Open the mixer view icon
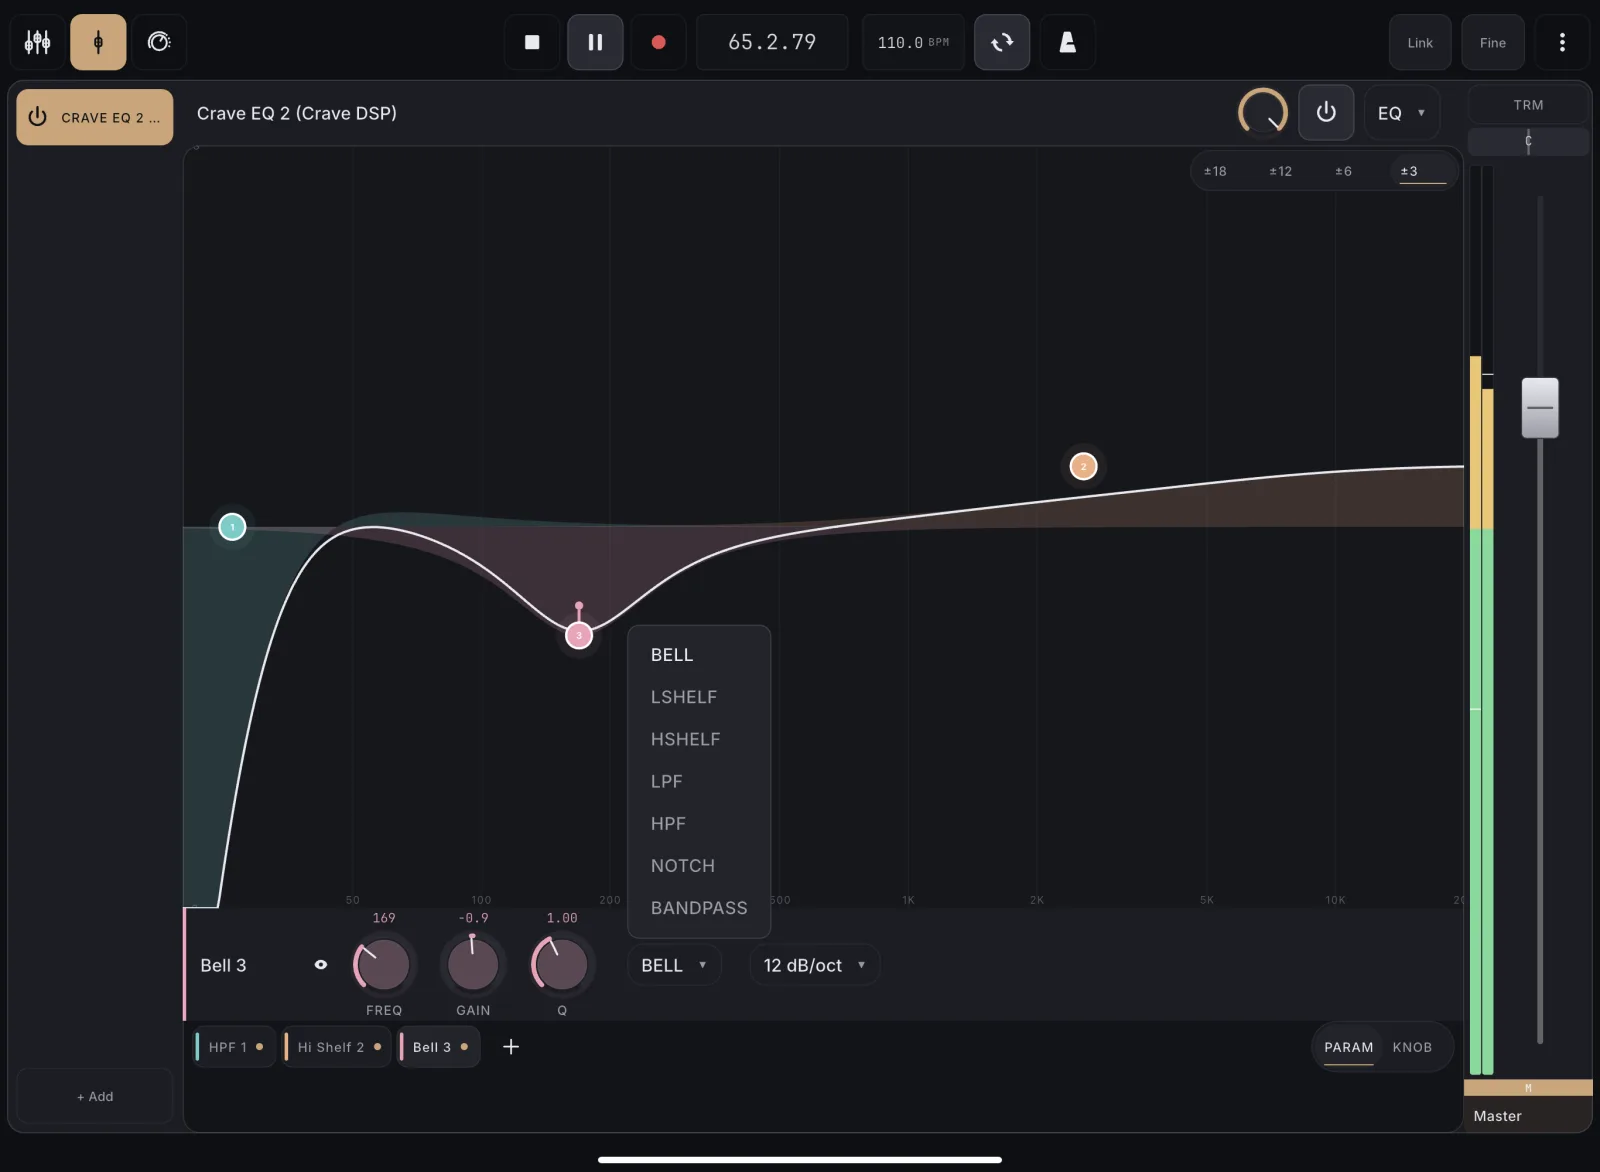This screenshot has width=1600, height=1172. (38, 42)
